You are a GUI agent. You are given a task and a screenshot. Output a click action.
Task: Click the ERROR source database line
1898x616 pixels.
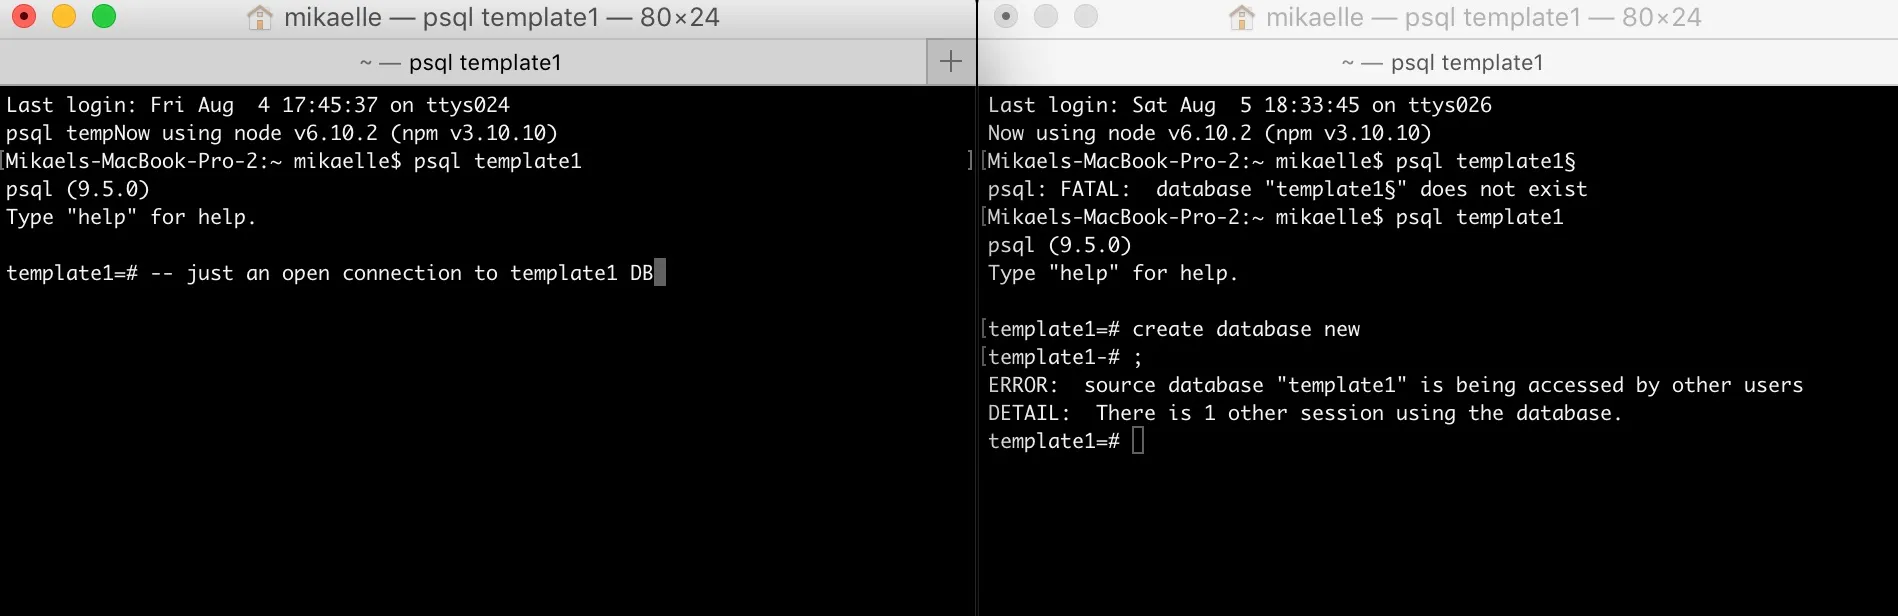click(1396, 385)
